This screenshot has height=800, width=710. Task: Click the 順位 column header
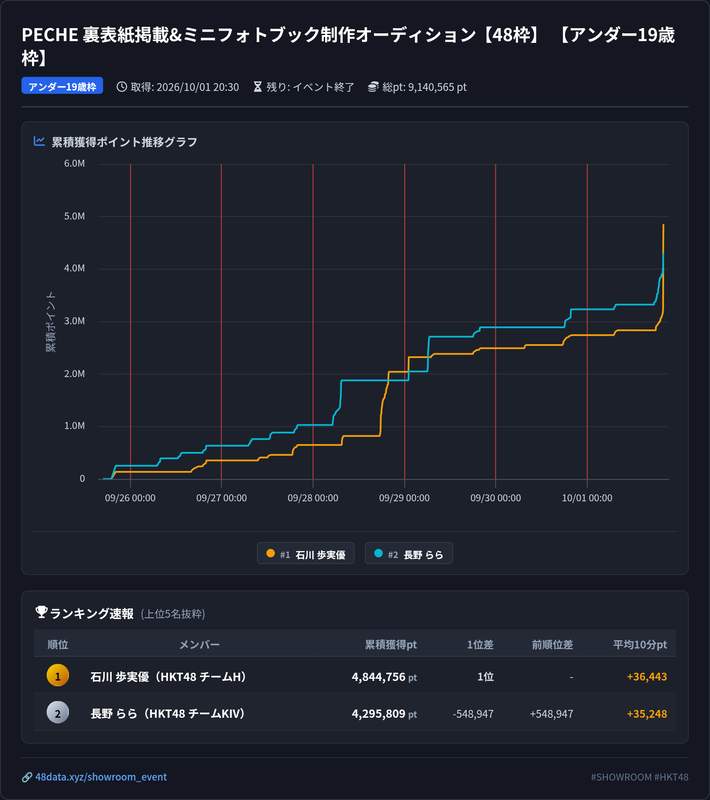tap(58, 644)
